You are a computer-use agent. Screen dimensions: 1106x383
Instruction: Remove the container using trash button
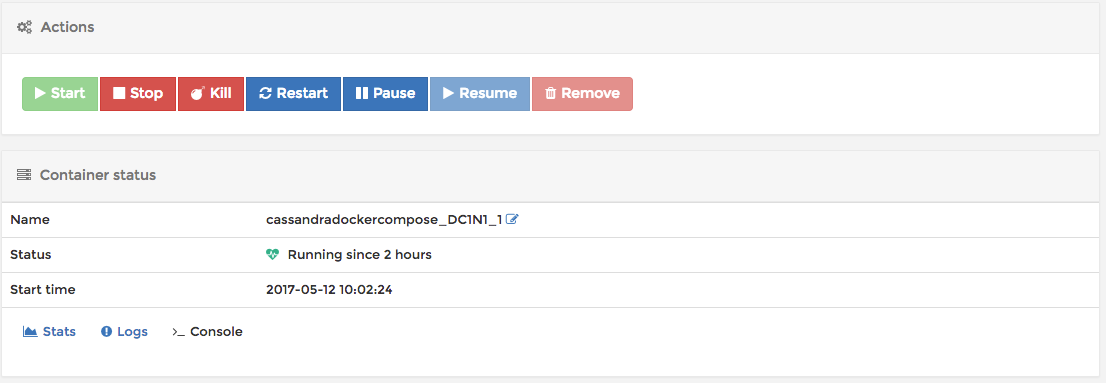point(582,94)
